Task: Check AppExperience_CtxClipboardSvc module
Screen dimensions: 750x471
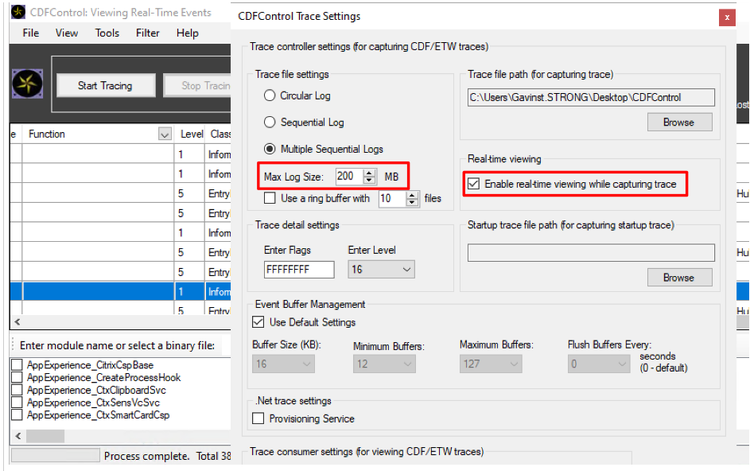Action: point(17,390)
